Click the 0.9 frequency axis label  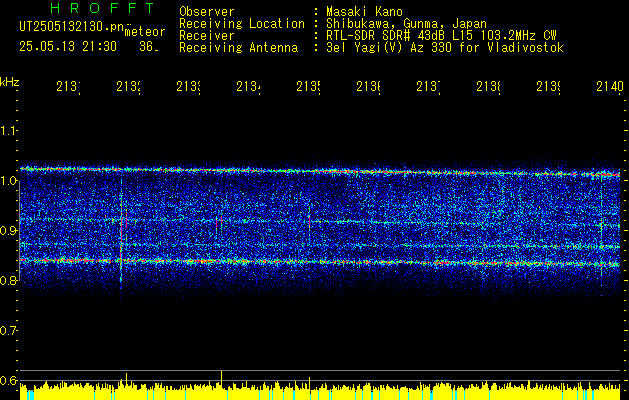9,230
